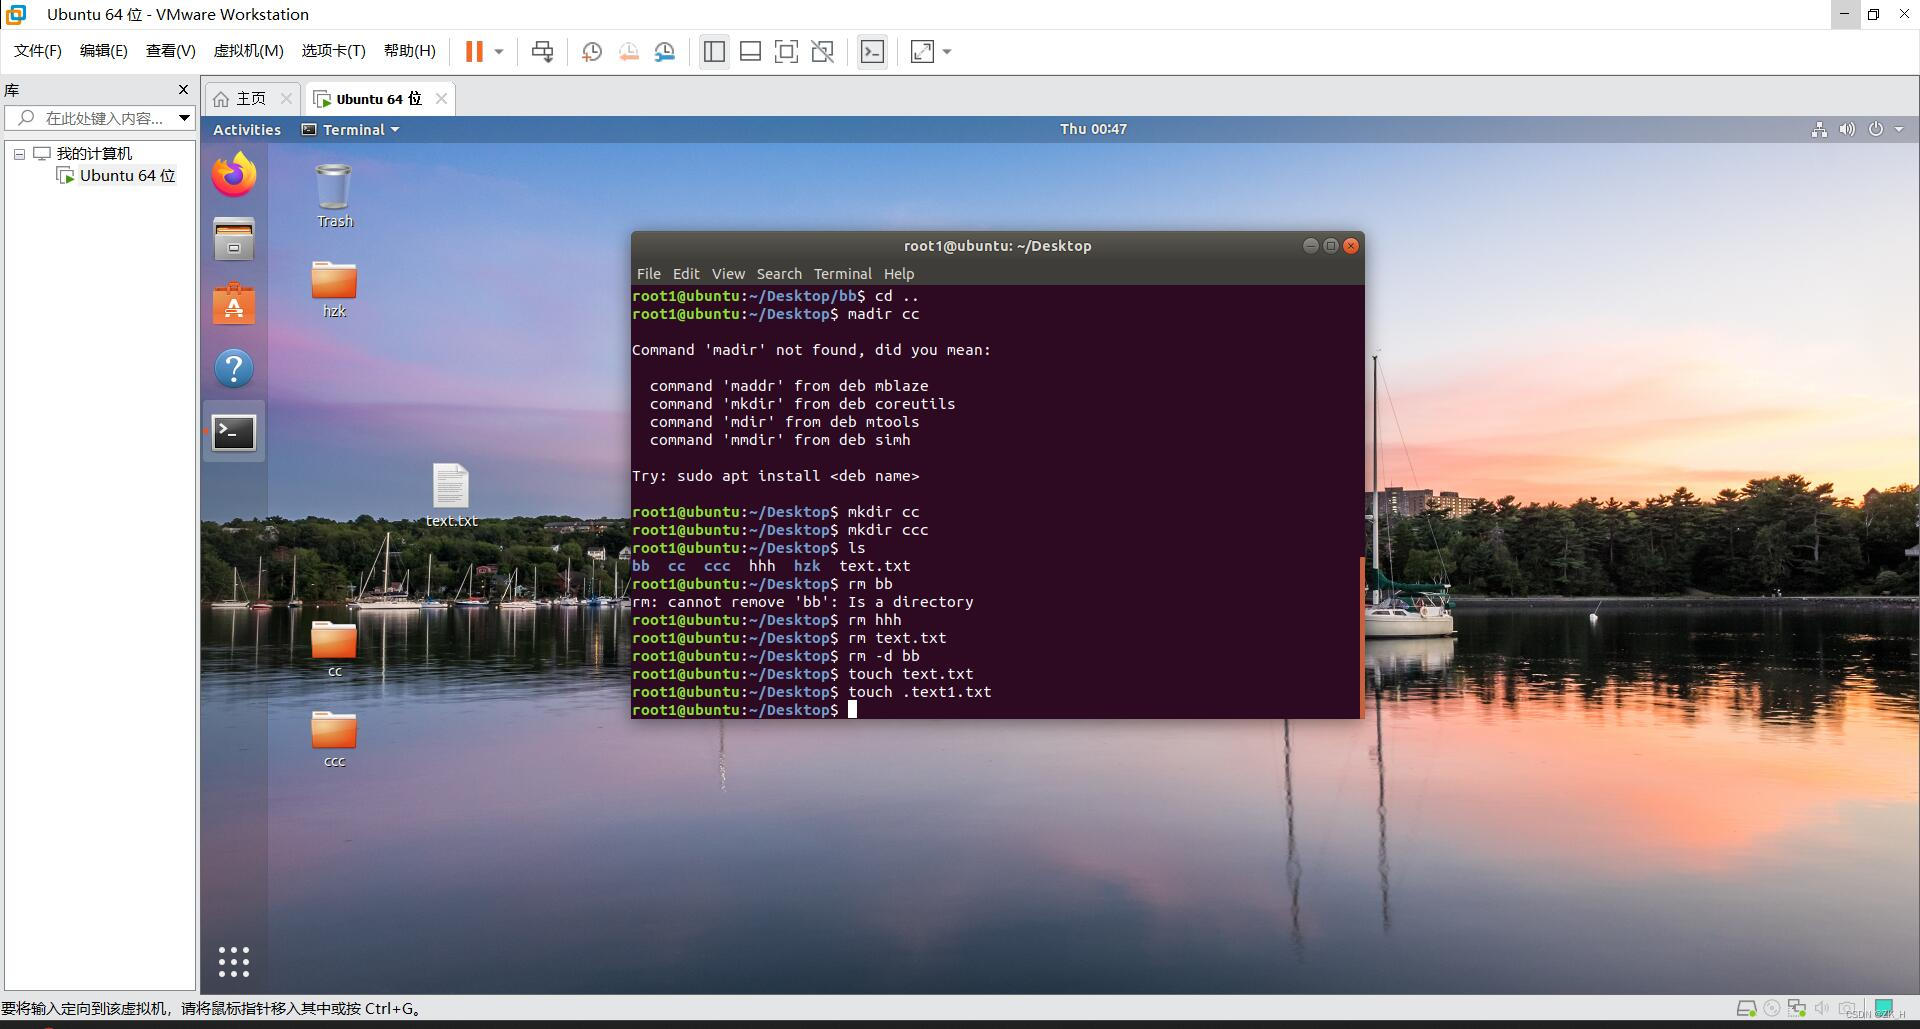
Task: Open the terminal Terminal menu
Action: (x=842, y=274)
